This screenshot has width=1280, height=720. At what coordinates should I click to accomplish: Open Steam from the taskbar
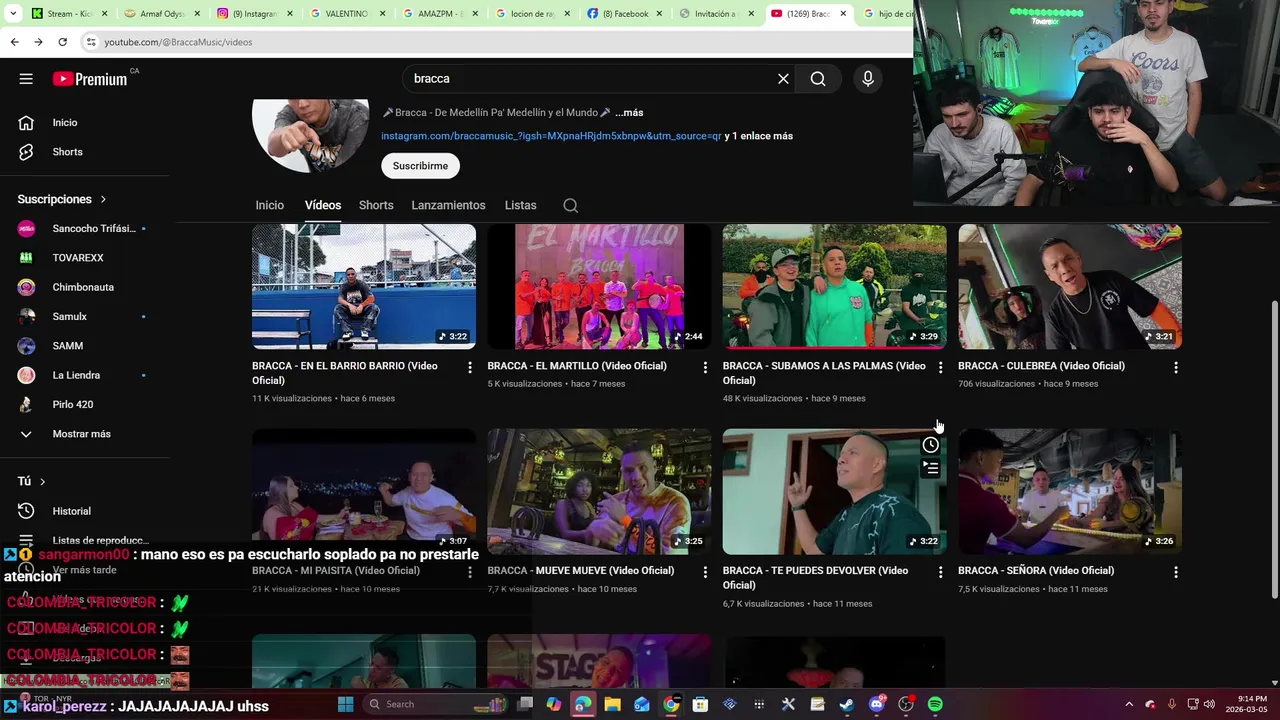[x=847, y=704]
